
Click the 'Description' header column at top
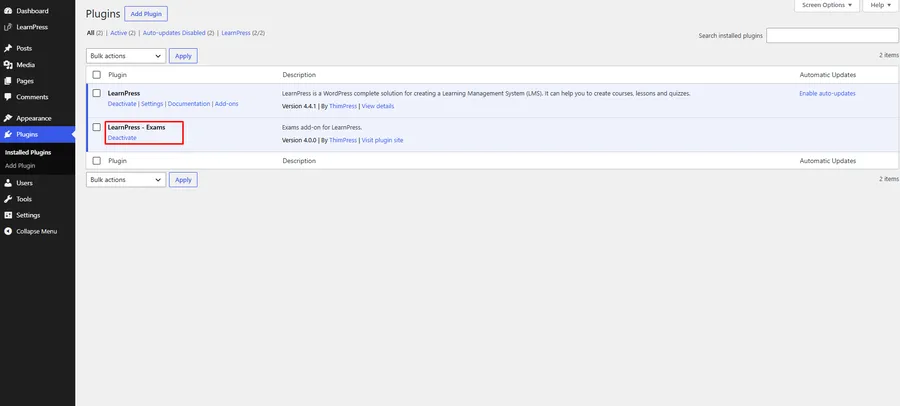pyautogui.click(x=299, y=75)
